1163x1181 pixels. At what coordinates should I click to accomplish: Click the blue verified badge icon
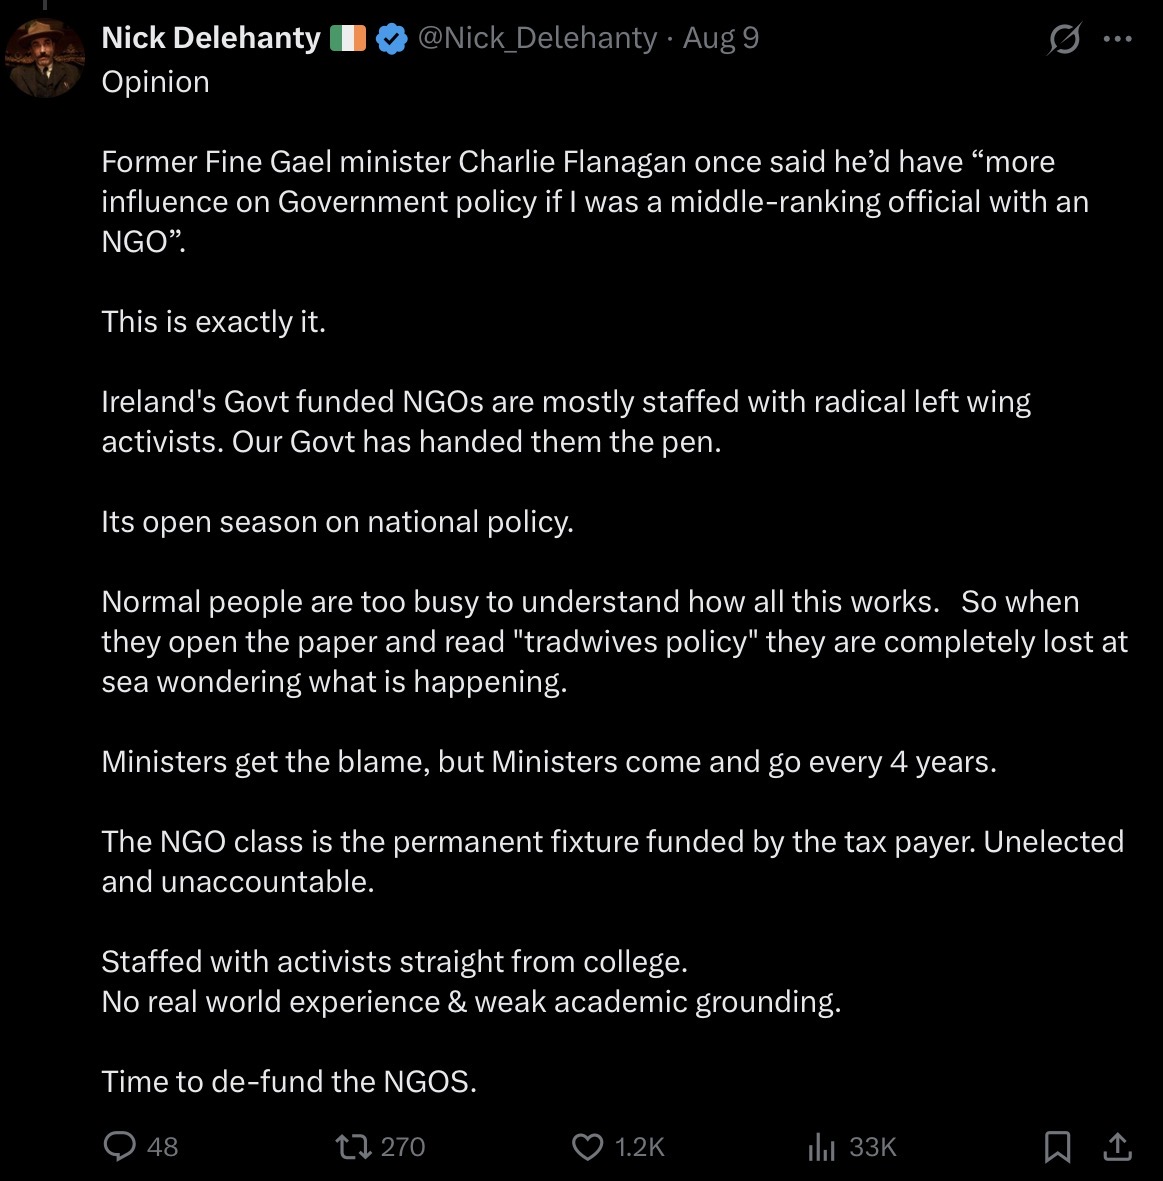(392, 38)
